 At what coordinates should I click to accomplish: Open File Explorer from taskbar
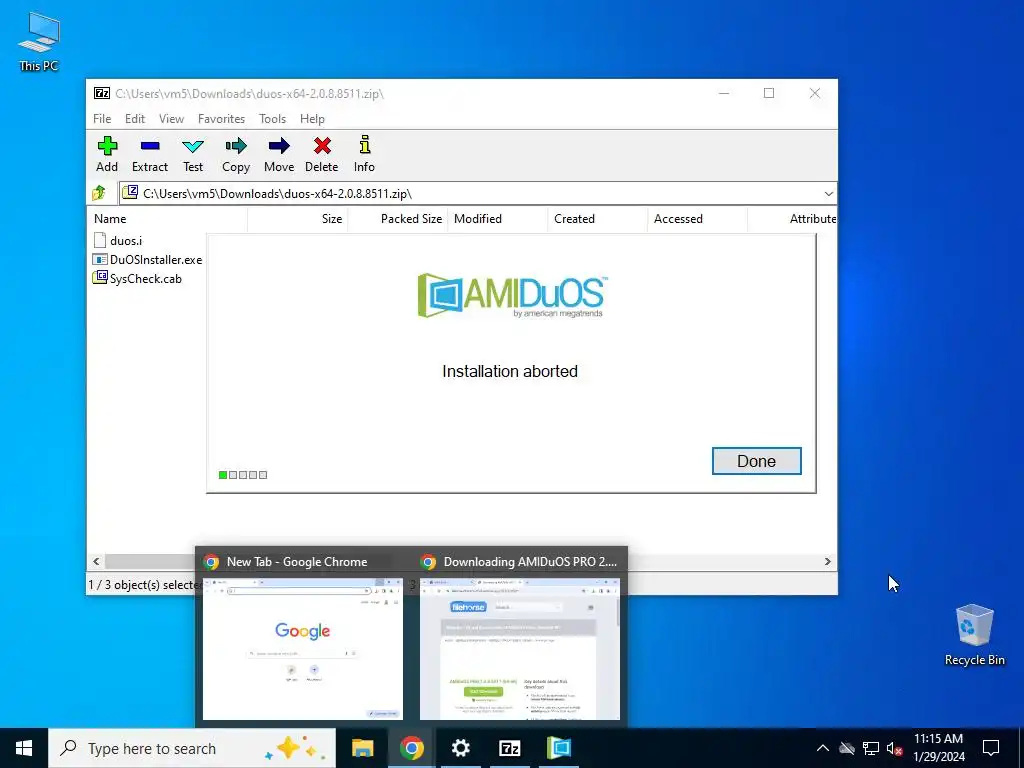click(362, 748)
